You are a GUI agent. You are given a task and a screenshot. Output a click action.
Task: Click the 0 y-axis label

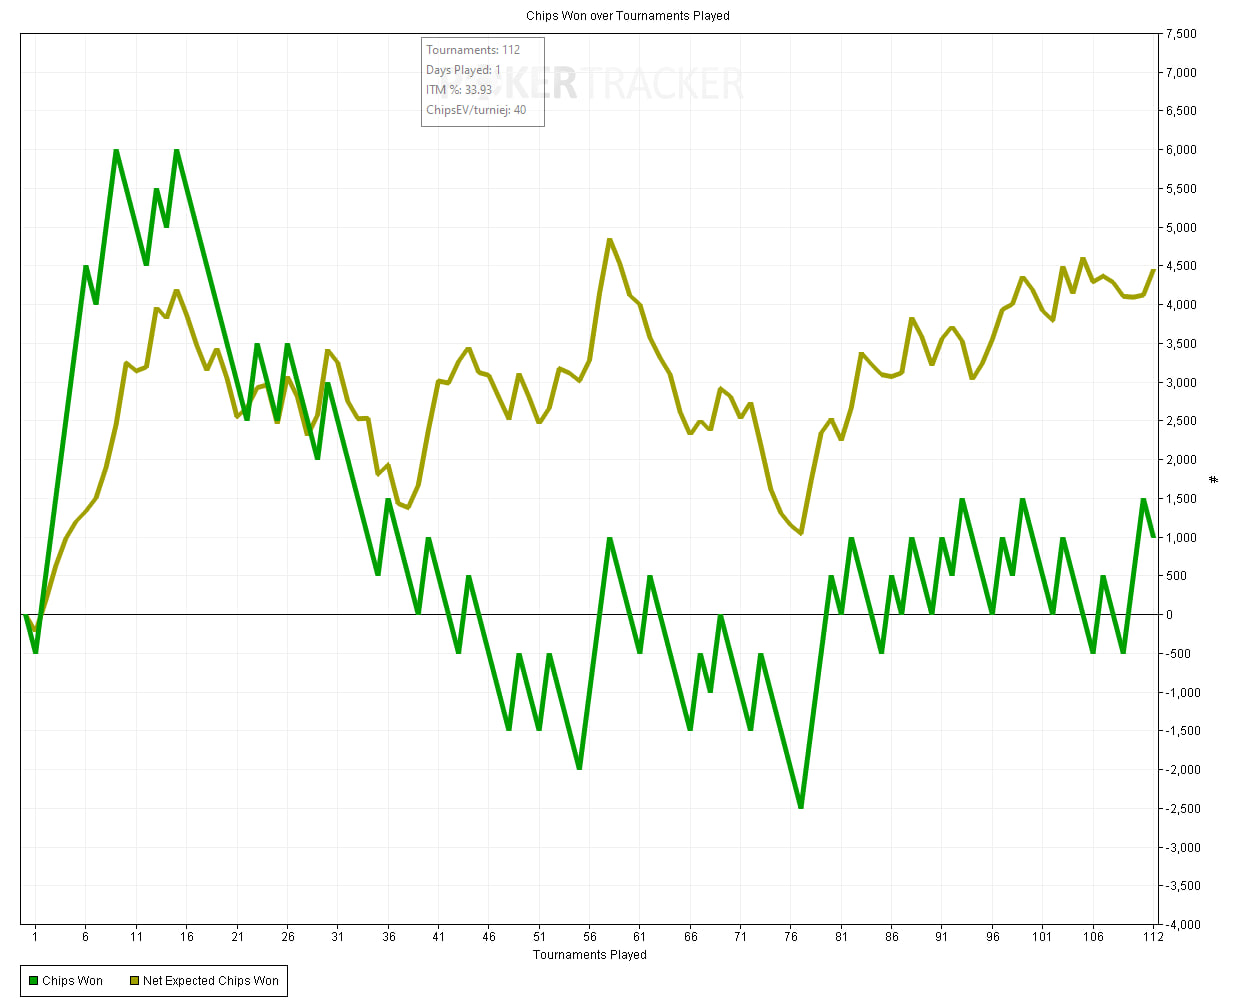[1170, 615]
